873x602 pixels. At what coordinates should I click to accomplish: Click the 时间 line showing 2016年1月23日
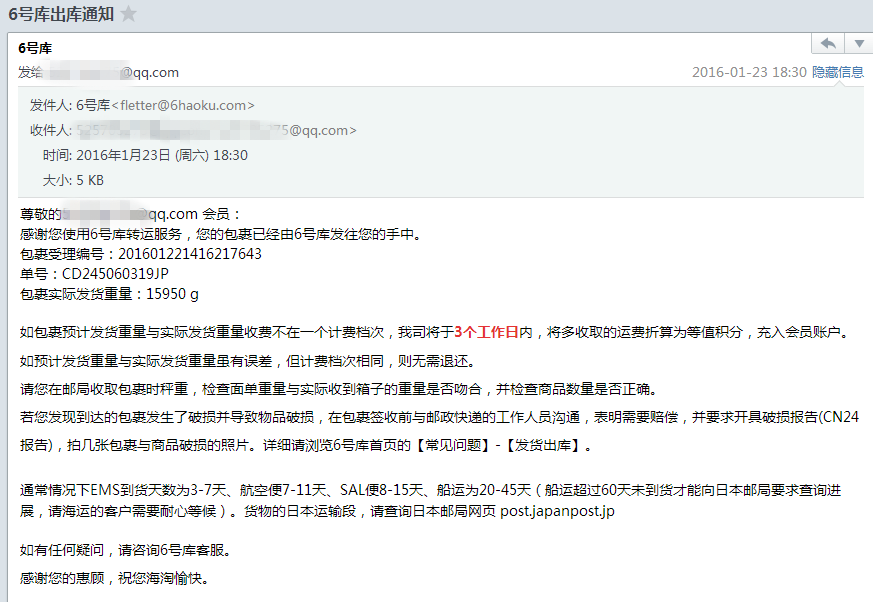click(x=145, y=155)
